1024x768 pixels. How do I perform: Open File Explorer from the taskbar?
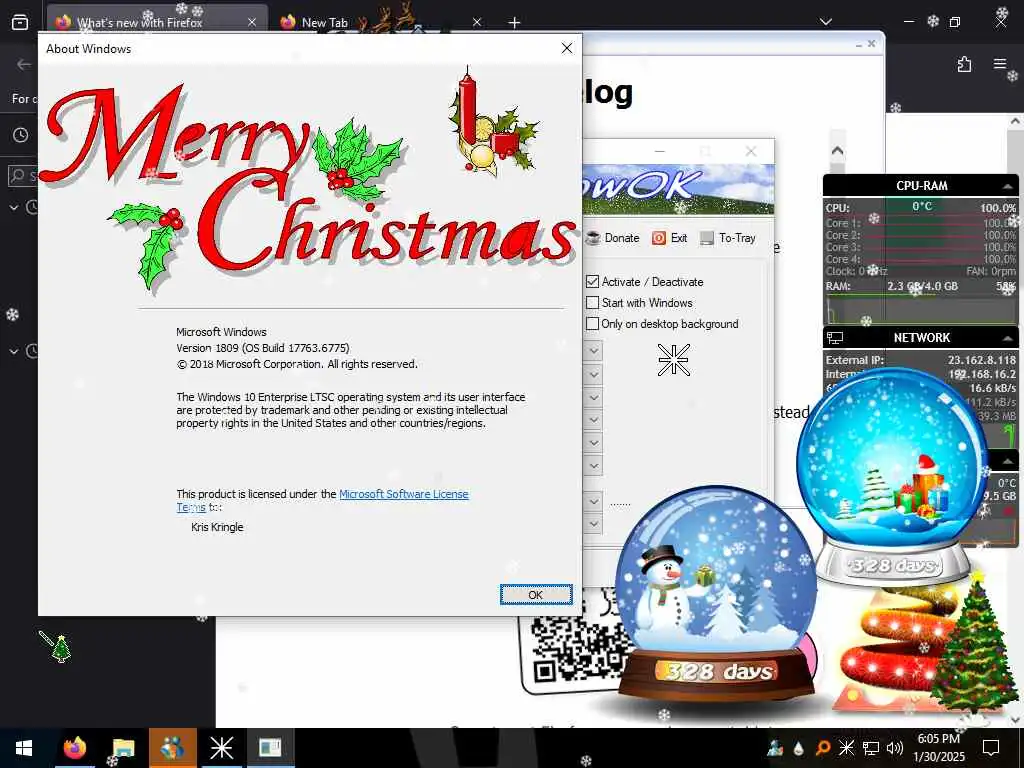(123, 748)
